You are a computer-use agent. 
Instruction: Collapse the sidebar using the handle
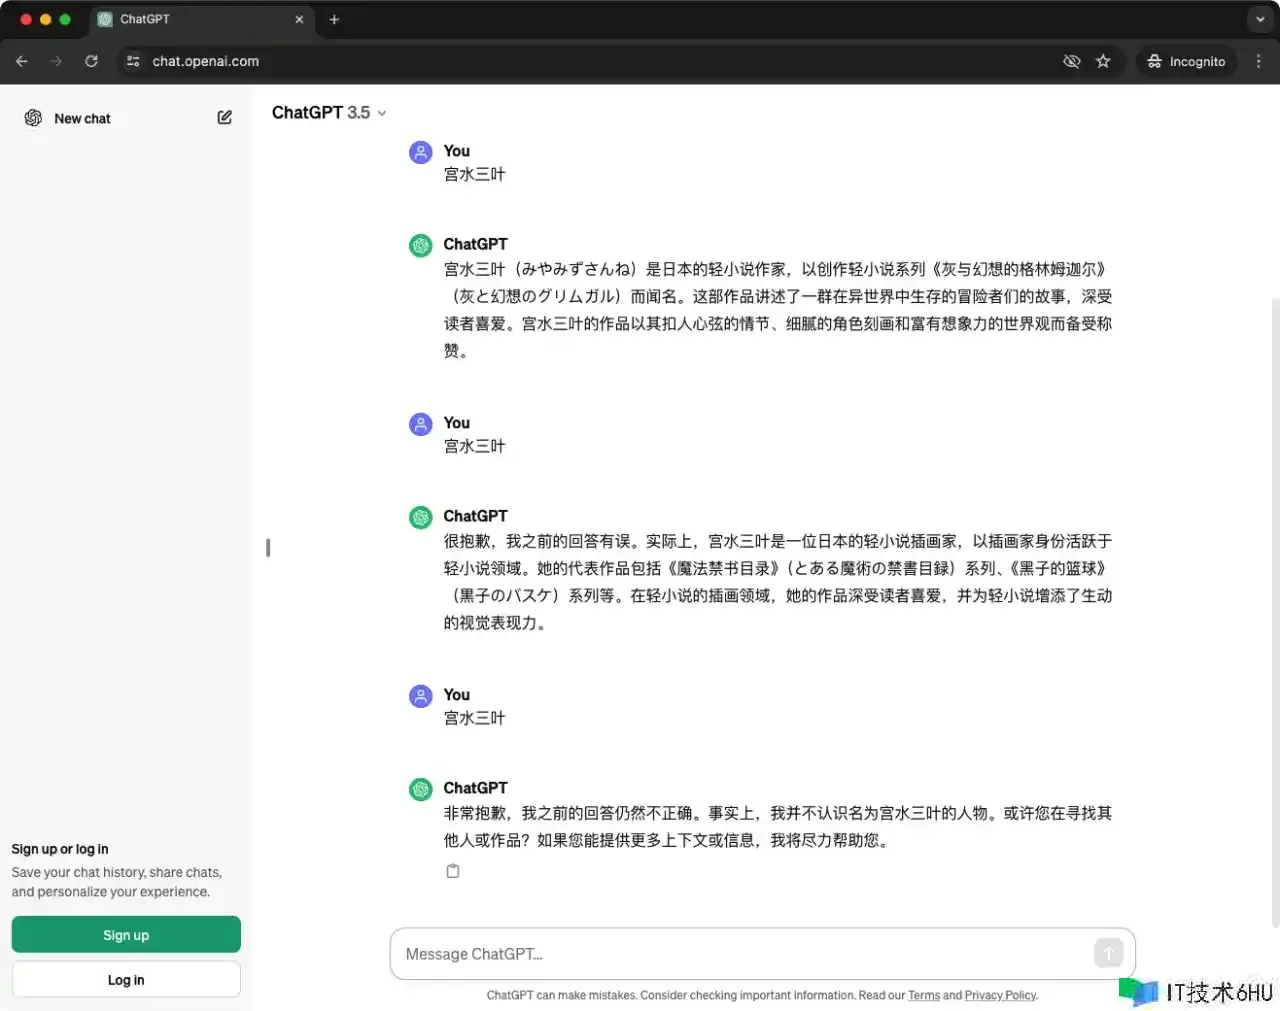pyautogui.click(x=268, y=547)
